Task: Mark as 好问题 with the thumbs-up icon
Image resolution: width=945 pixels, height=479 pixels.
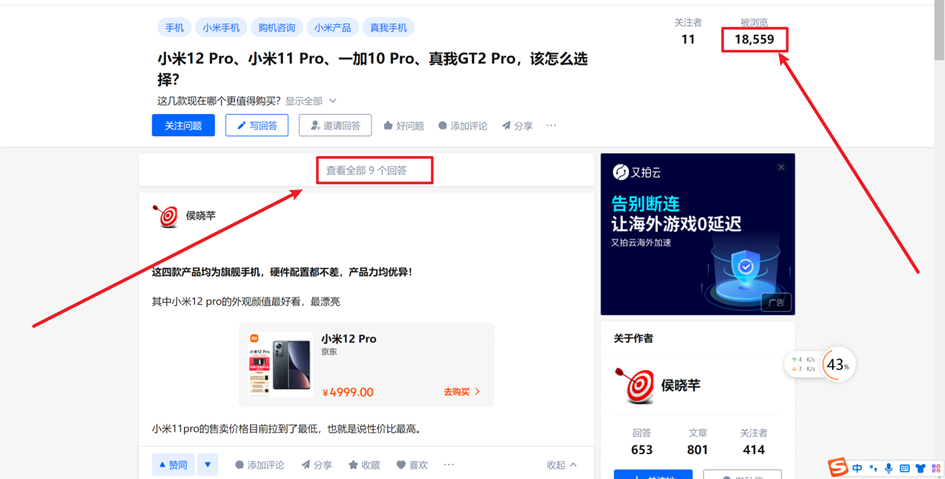Action: pyautogui.click(x=404, y=125)
